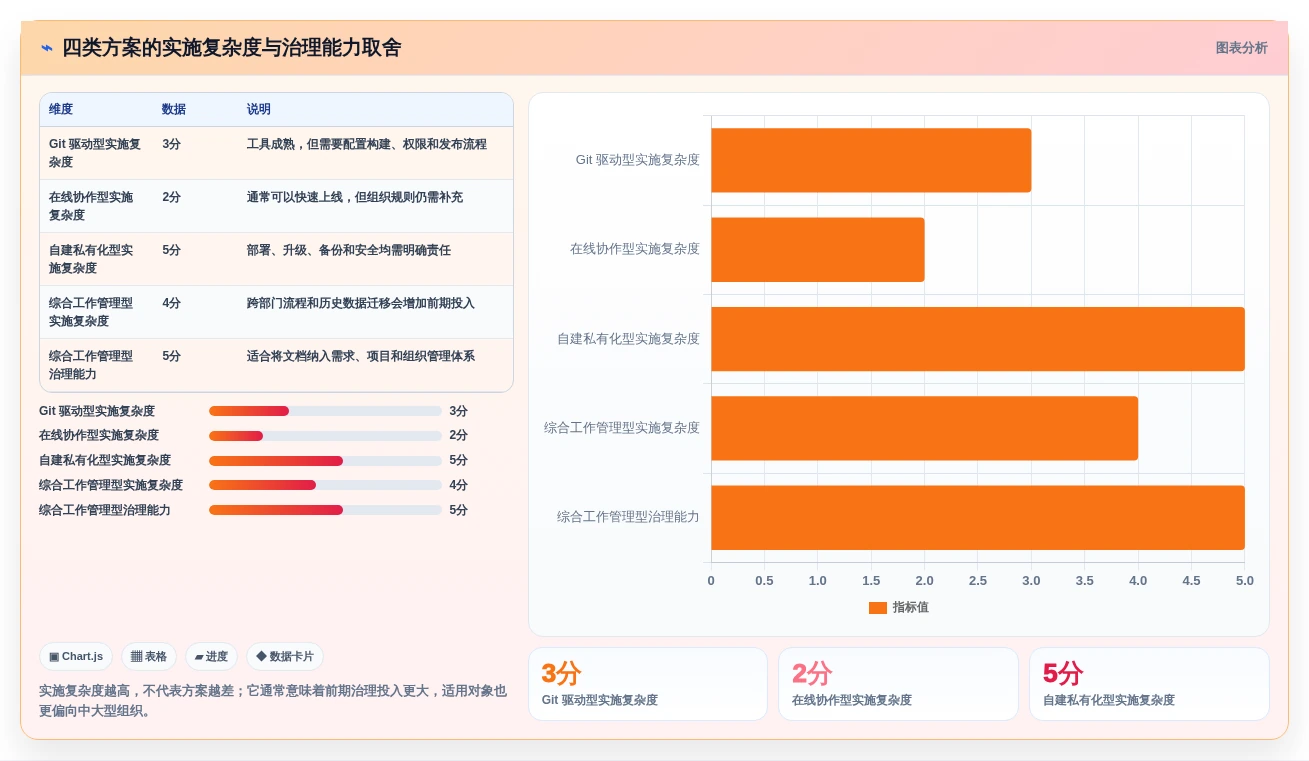Click the Git 驱动型实施复杂度 chart bar
Screen dimensions: 1309x761
871,160
